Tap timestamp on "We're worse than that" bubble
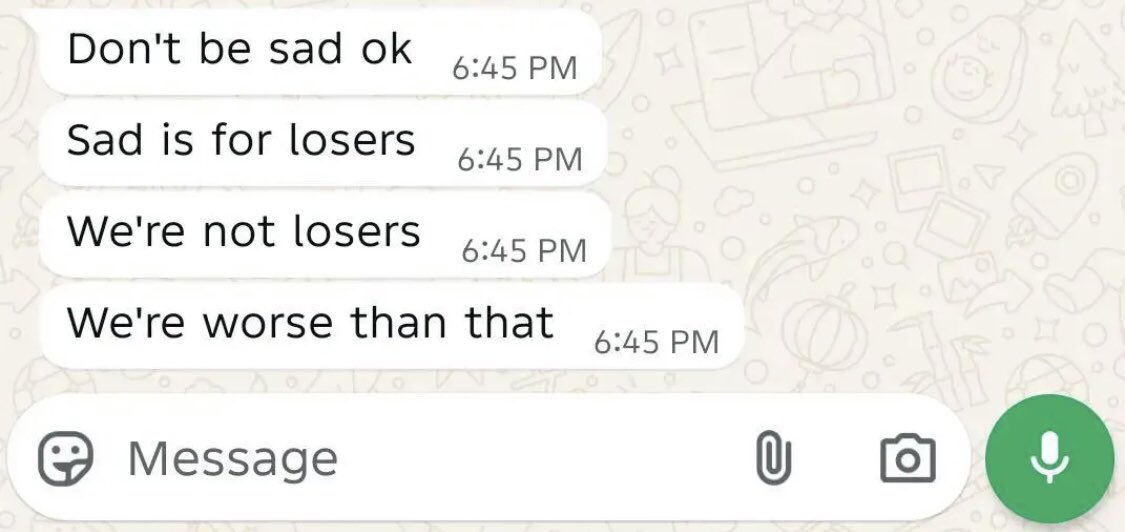The image size is (1125, 532). (x=656, y=342)
